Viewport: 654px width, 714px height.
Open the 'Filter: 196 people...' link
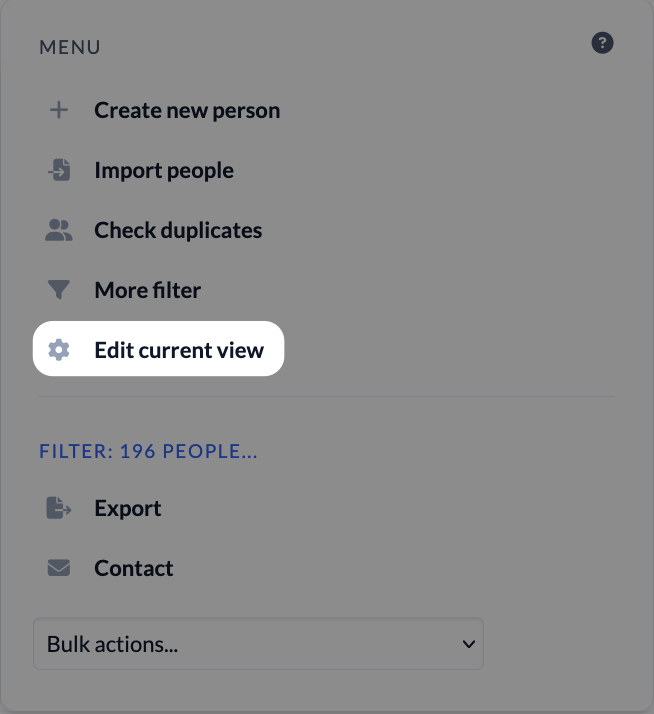point(148,451)
